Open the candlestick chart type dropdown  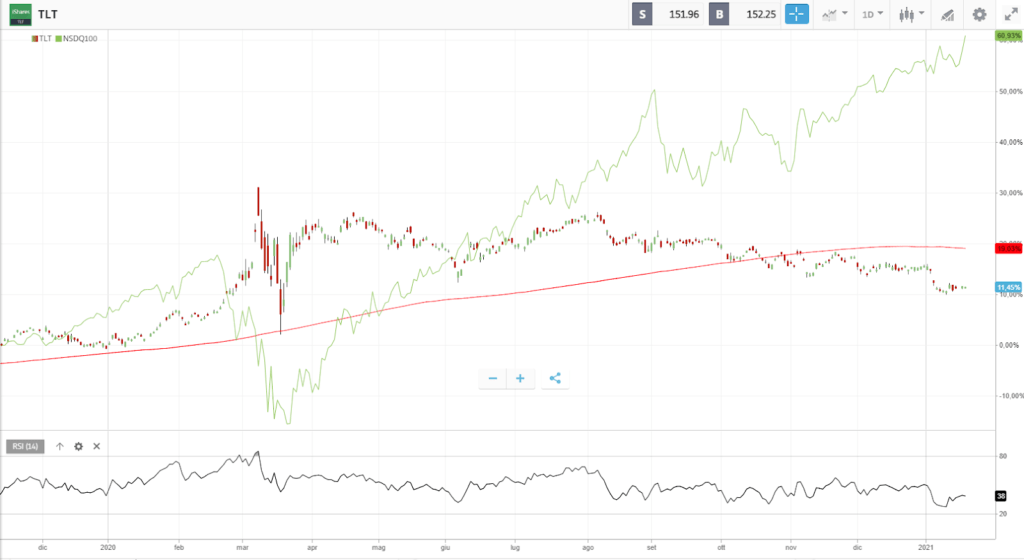click(x=911, y=14)
